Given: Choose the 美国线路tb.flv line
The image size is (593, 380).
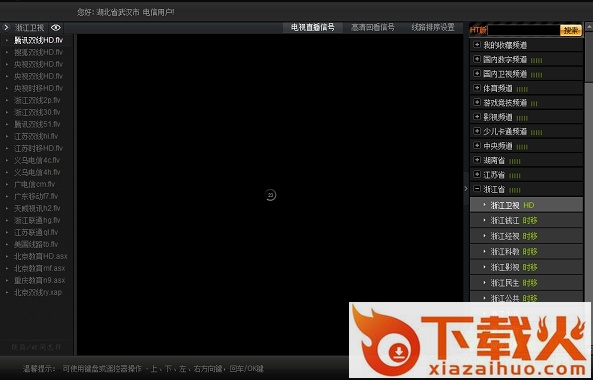Looking at the screenshot, I should point(36,244).
